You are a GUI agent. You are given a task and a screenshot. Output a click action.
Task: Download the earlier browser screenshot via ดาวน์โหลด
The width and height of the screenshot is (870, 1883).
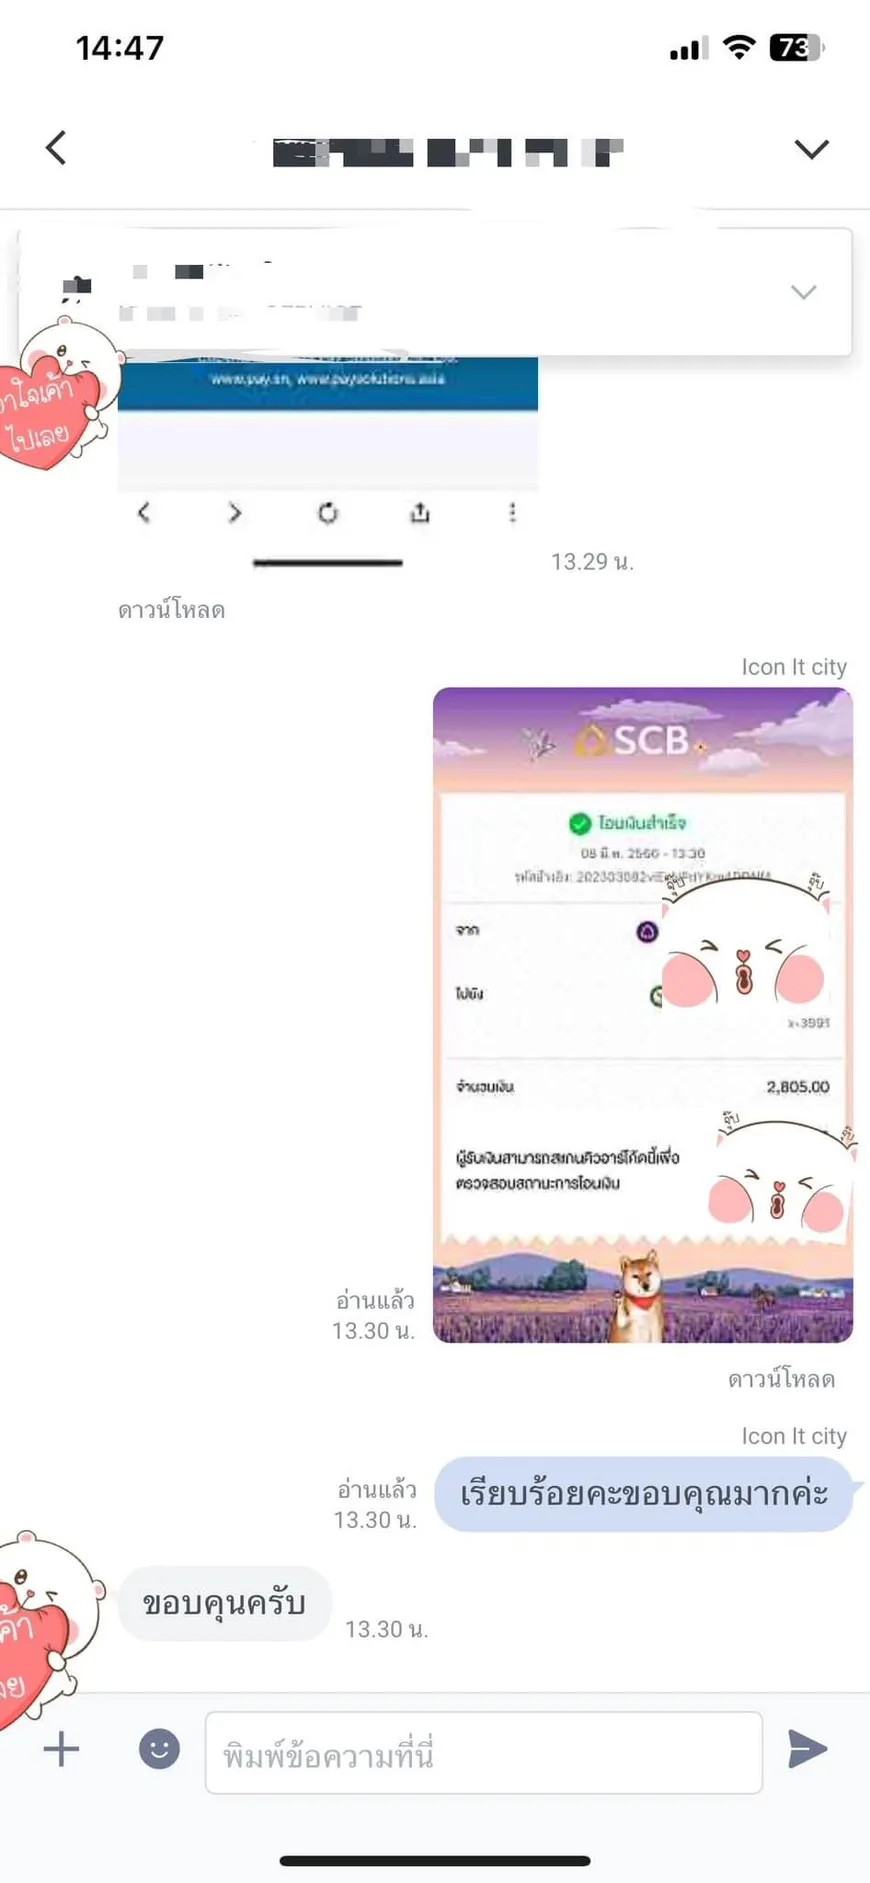click(x=171, y=610)
